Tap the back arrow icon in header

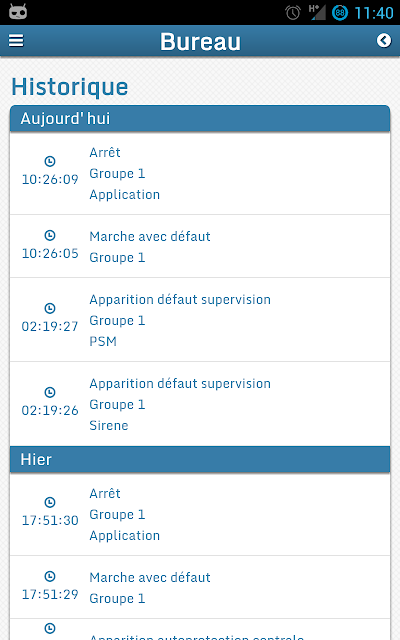pos(384,40)
